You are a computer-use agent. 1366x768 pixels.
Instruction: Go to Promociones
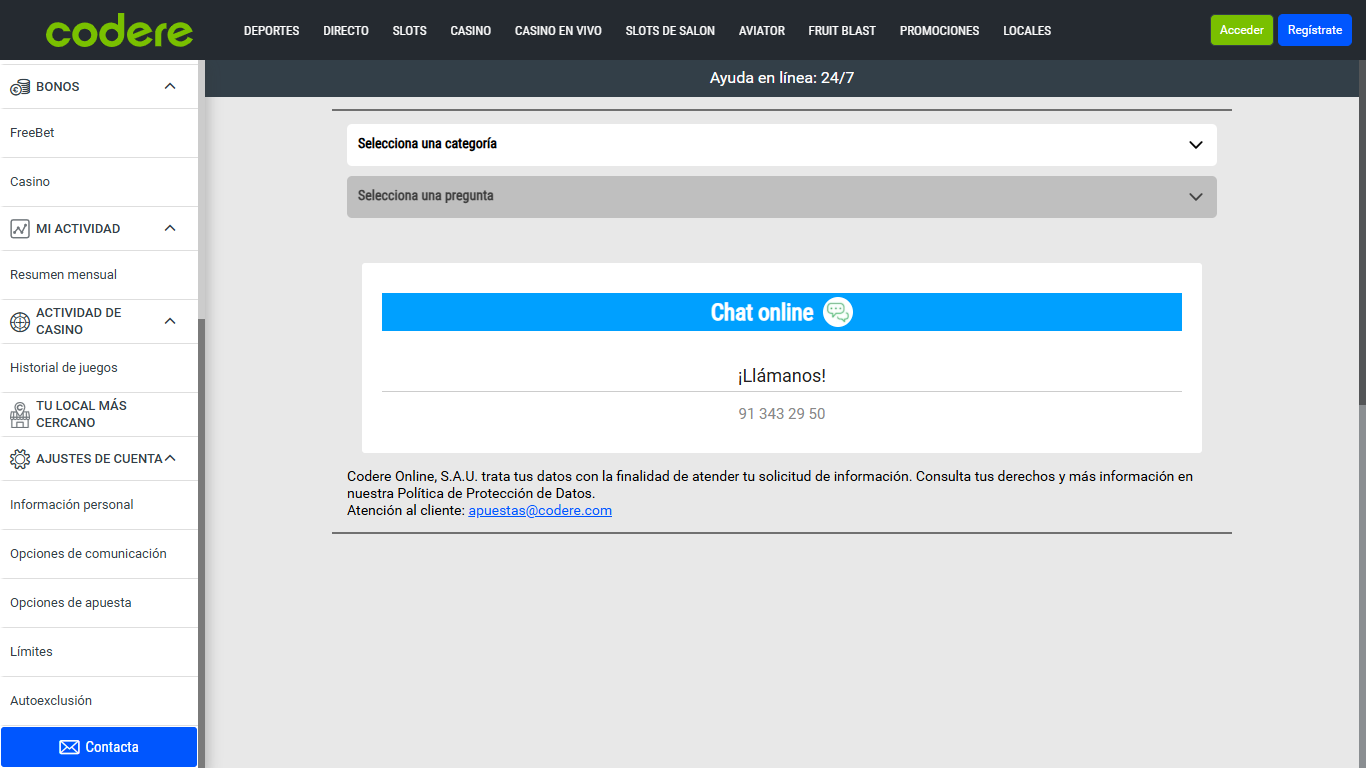click(940, 31)
